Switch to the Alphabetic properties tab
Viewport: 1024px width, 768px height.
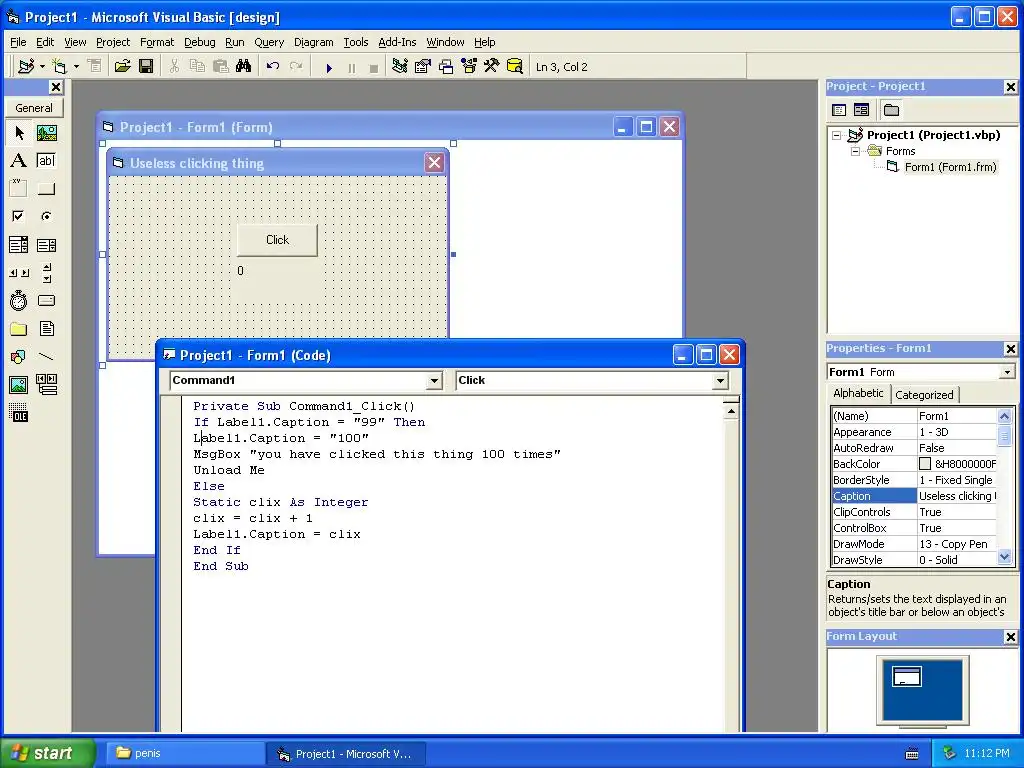click(x=858, y=393)
